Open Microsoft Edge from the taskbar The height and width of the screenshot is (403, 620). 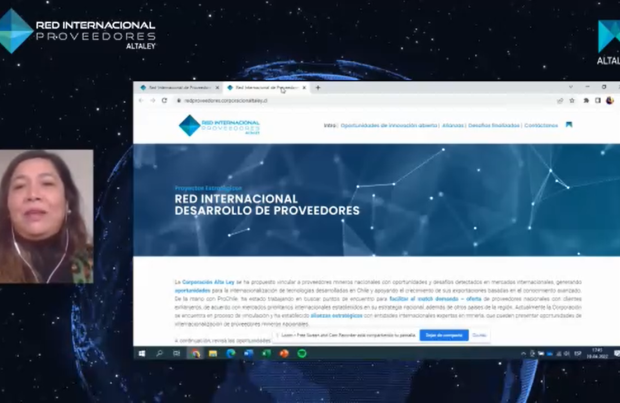(x=231, y=354)
